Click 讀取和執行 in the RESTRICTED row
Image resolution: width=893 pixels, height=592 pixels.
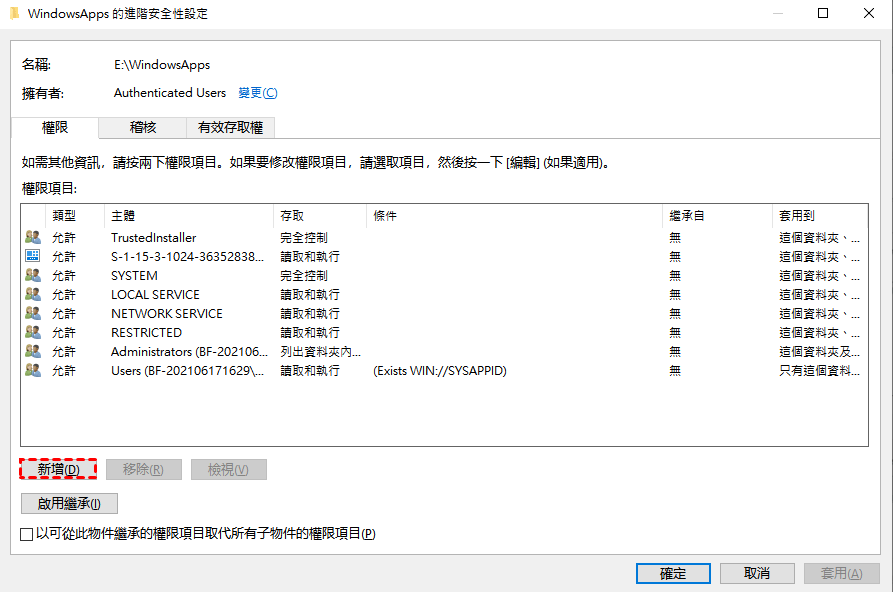tap(310, 333)
